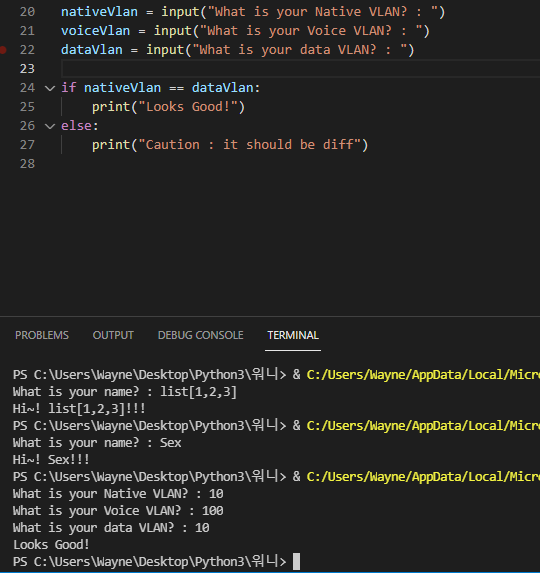Image resolution: width=540 pixels, height=573 pixels.
Task: Place cursor on empty line 23
Action: (x=300, y=69)
